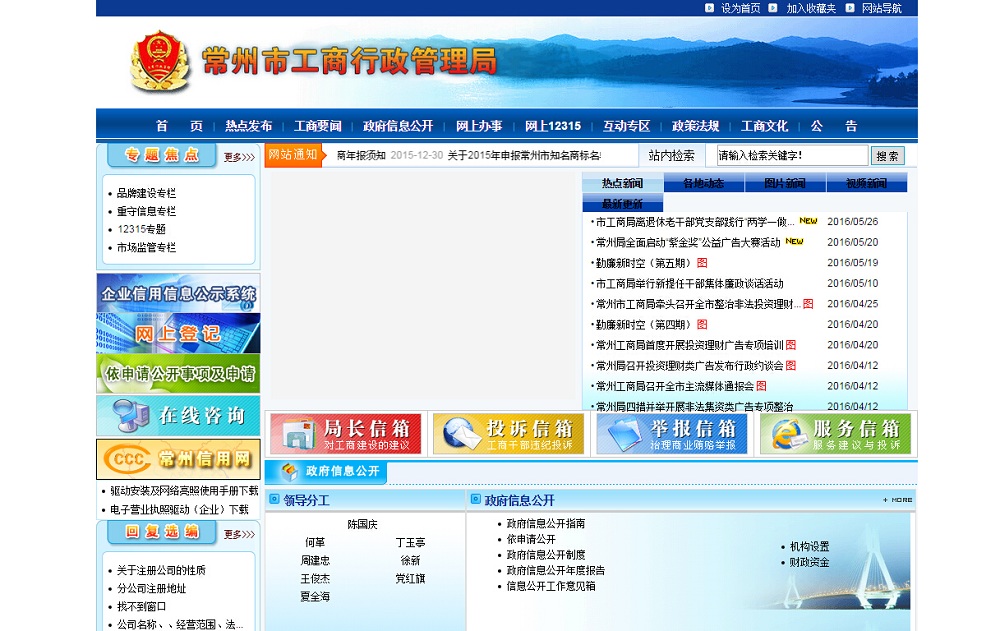Open the 机构设置 link
Viewport: 1000px width, 631px height.
point(809,546)
